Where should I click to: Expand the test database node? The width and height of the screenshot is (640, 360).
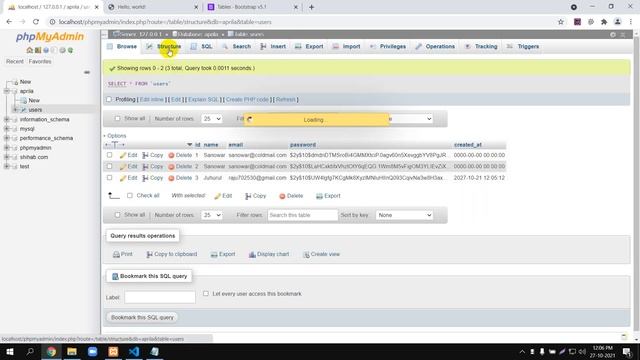[7, 167]
